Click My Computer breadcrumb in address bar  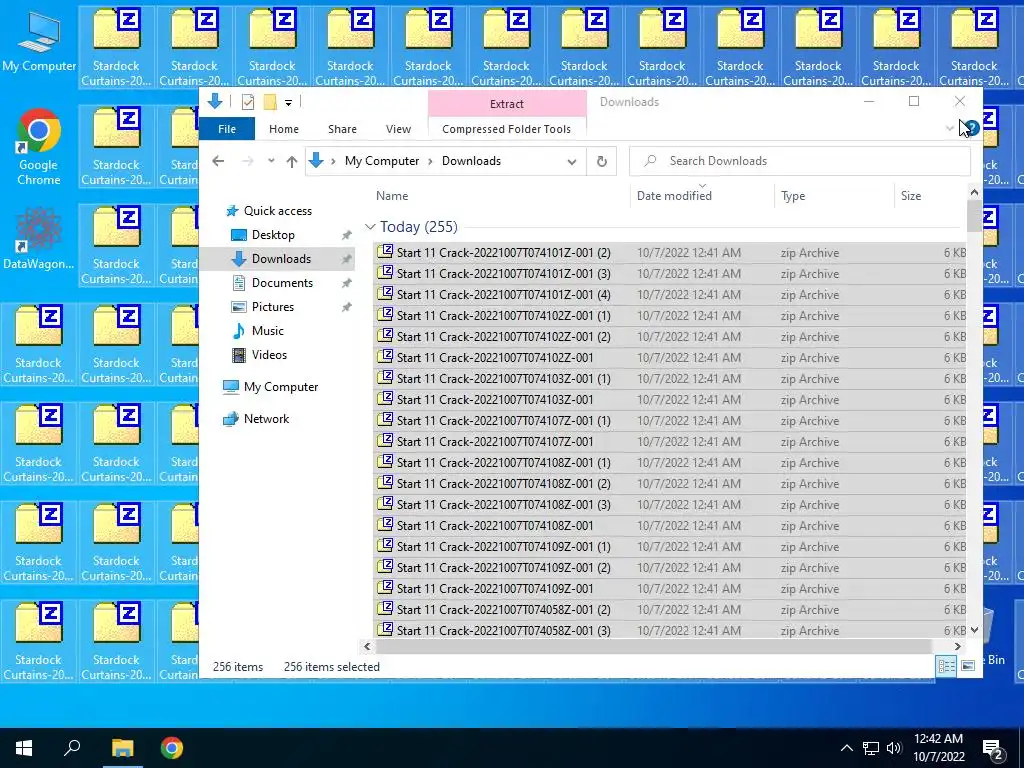(382, 161)
